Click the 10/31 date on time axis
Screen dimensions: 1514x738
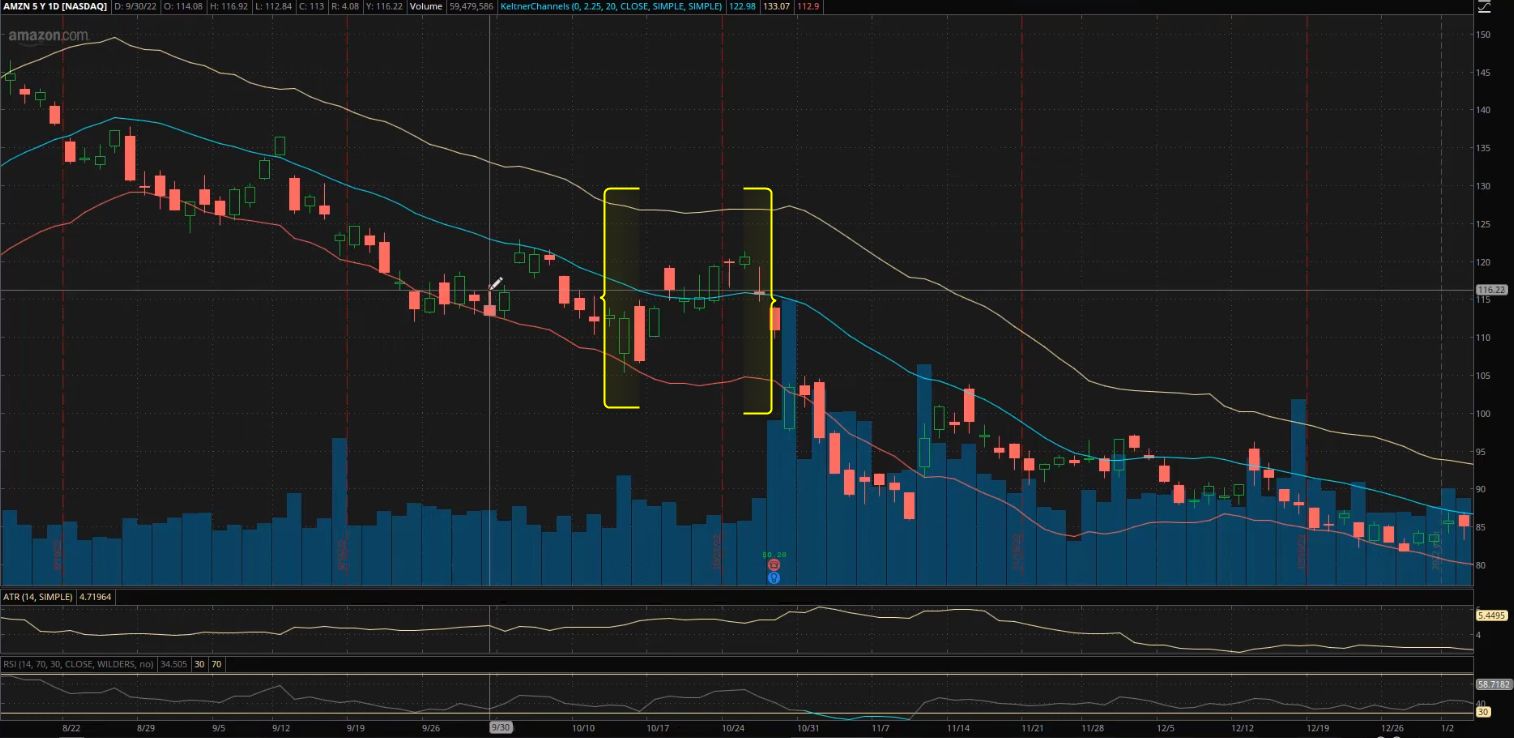pos(807,728)
